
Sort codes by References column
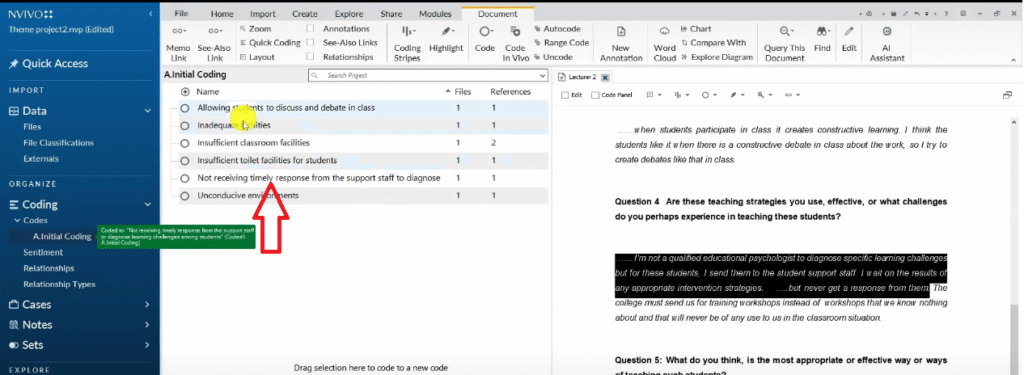coord(510,92)
